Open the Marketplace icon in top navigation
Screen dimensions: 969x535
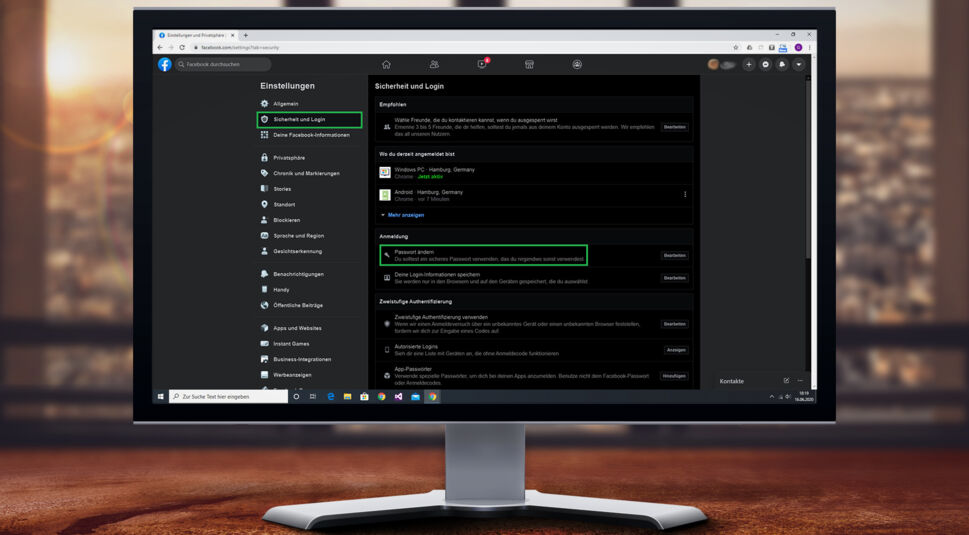point(530,64)
